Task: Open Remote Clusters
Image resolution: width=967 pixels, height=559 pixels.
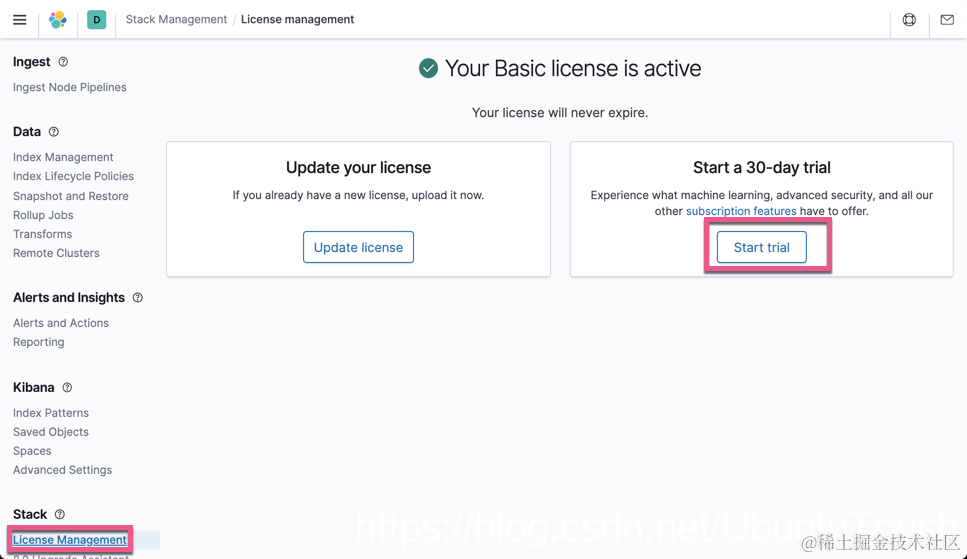Action: tap(56, 254)
